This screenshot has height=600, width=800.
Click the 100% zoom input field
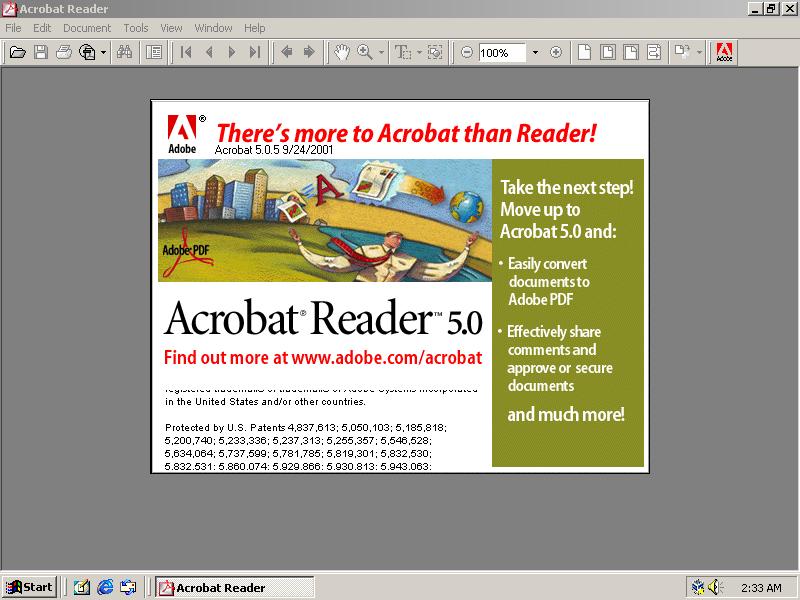pyautogui.click(x=503, y=53)
